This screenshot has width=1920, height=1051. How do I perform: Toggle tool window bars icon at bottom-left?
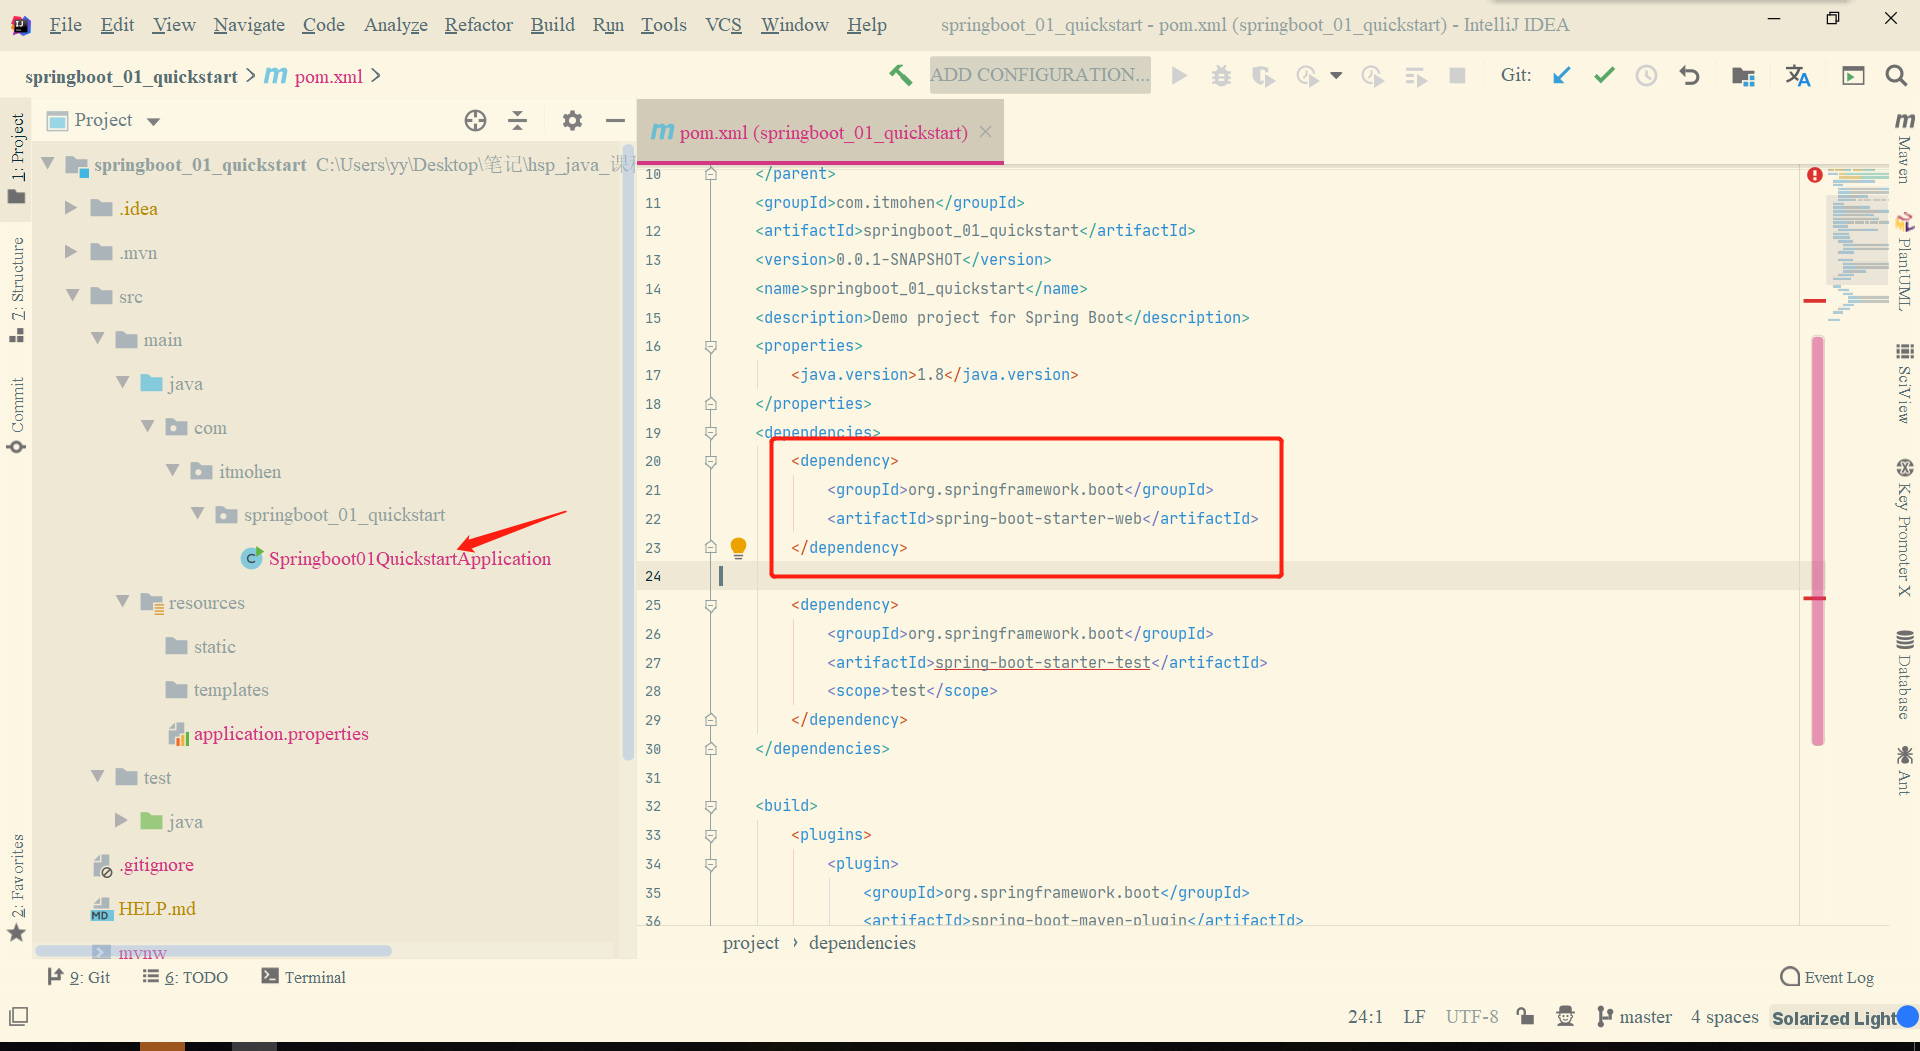coord(18,1017)
